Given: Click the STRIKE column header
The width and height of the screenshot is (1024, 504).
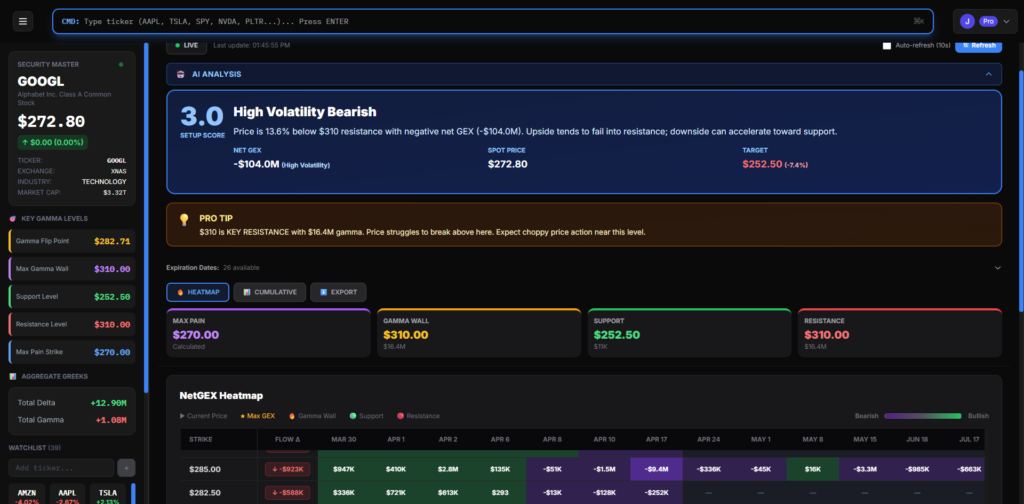Looking at the screenshot, I should tap(201, 439).
